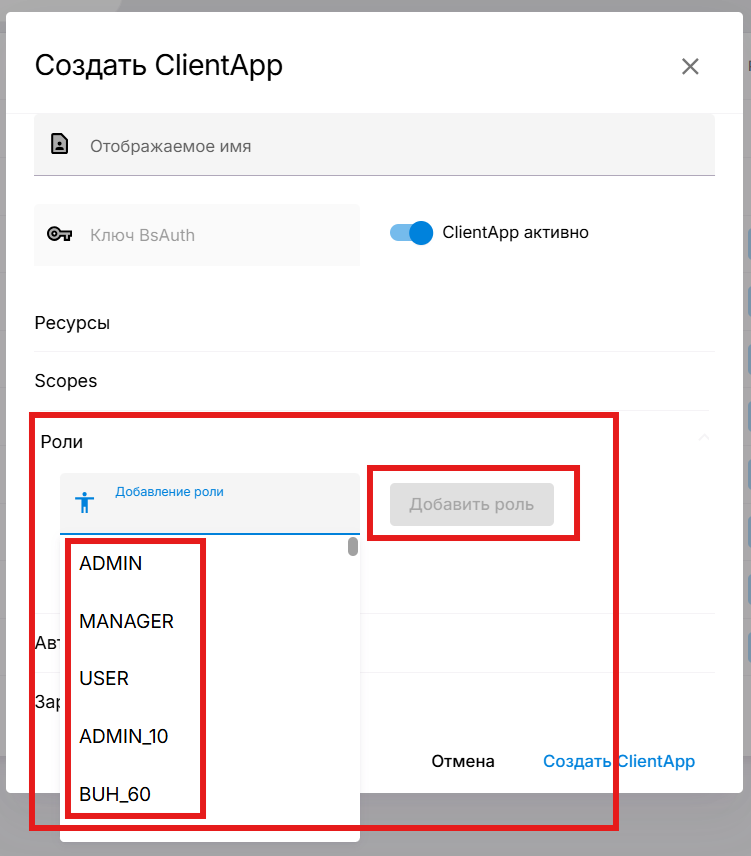Viewport: 751px width, 856px height.
Task: Choose MANAGER in the role dropdown
Action: coord(127,621)
